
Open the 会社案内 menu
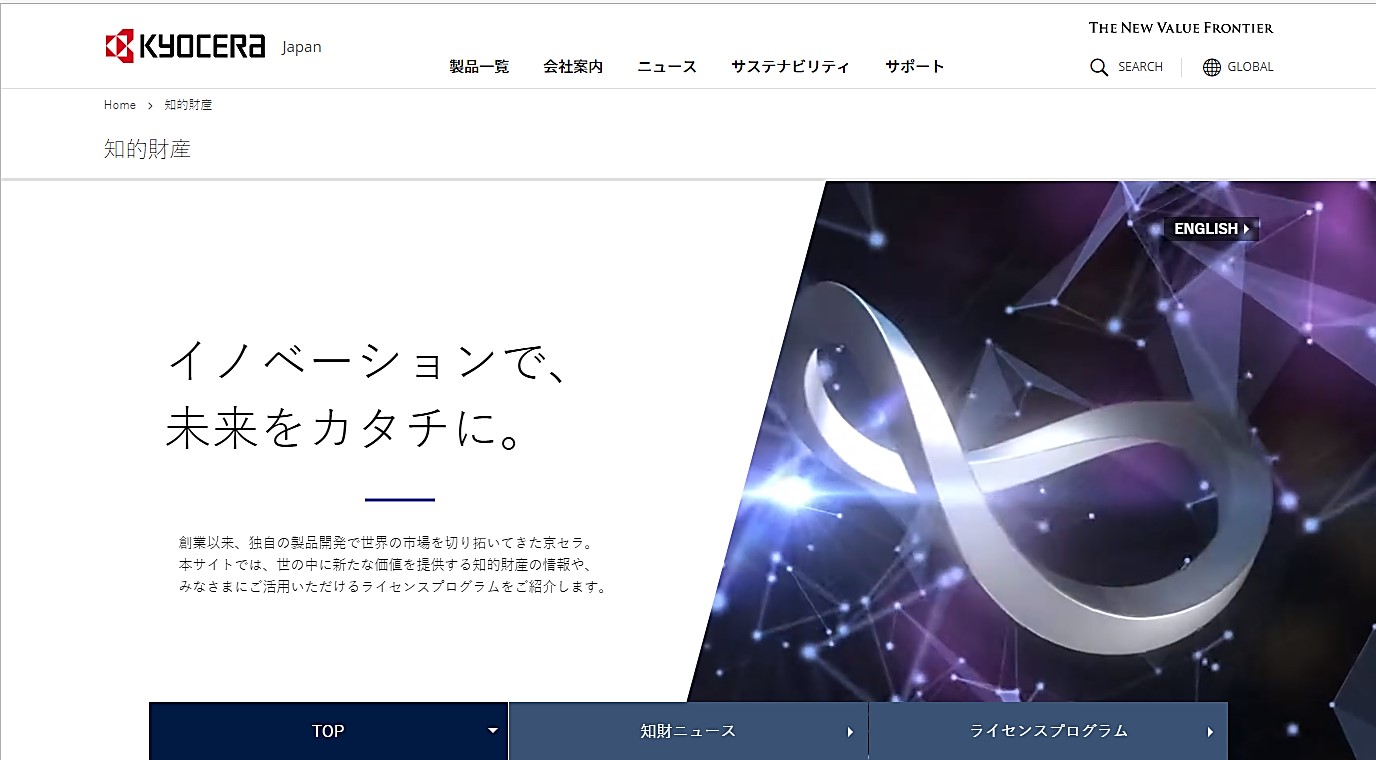573,67
